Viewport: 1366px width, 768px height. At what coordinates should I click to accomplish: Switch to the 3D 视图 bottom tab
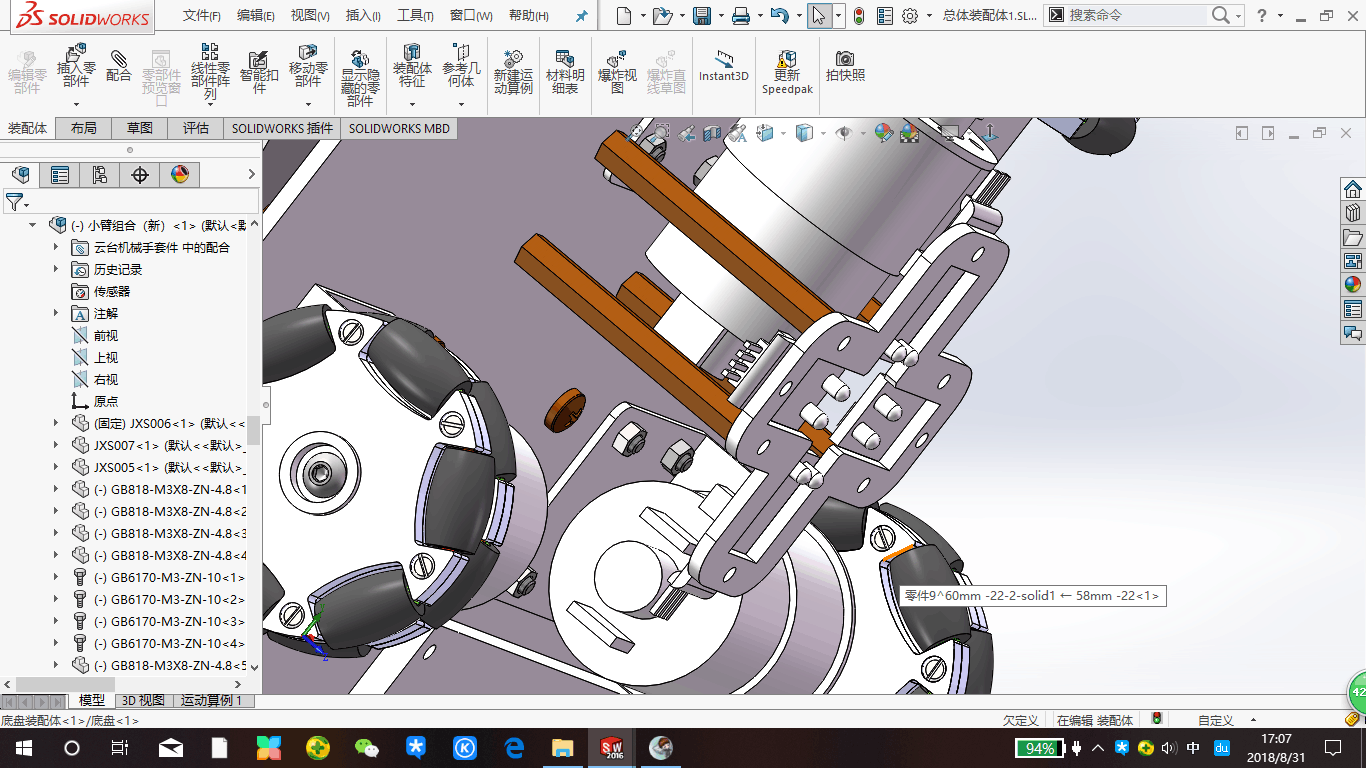(144, 701)
